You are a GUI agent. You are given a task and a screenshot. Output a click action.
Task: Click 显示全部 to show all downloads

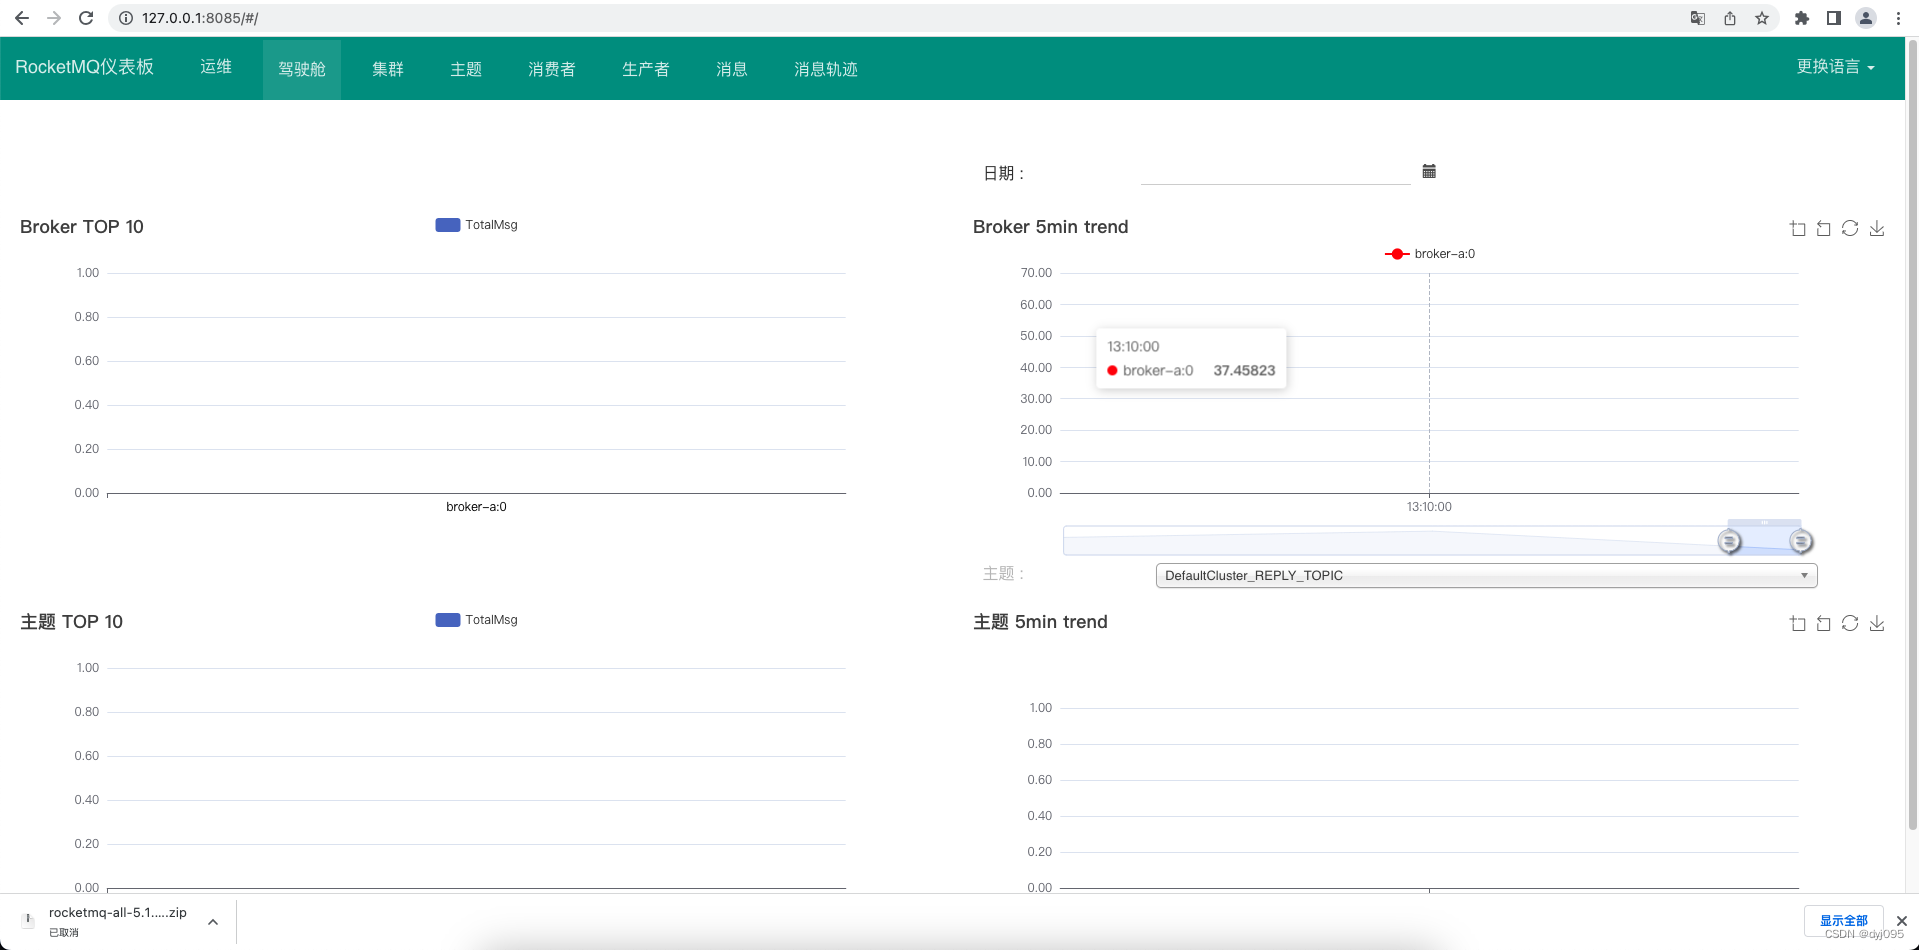pyautogui.click(x=1844, y=921)
